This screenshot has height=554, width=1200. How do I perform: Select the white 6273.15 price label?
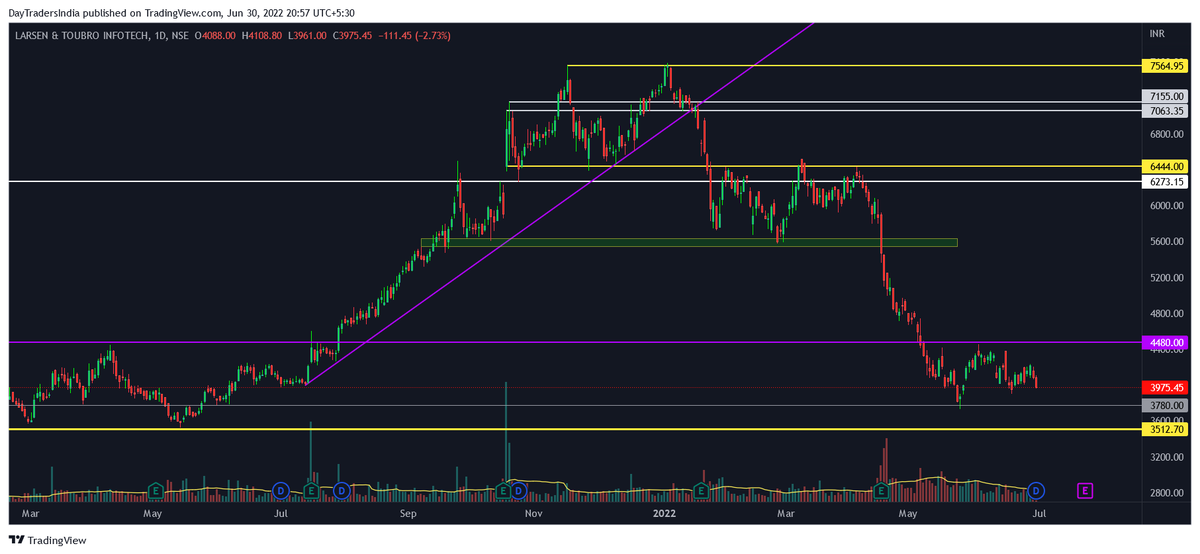1165,182
